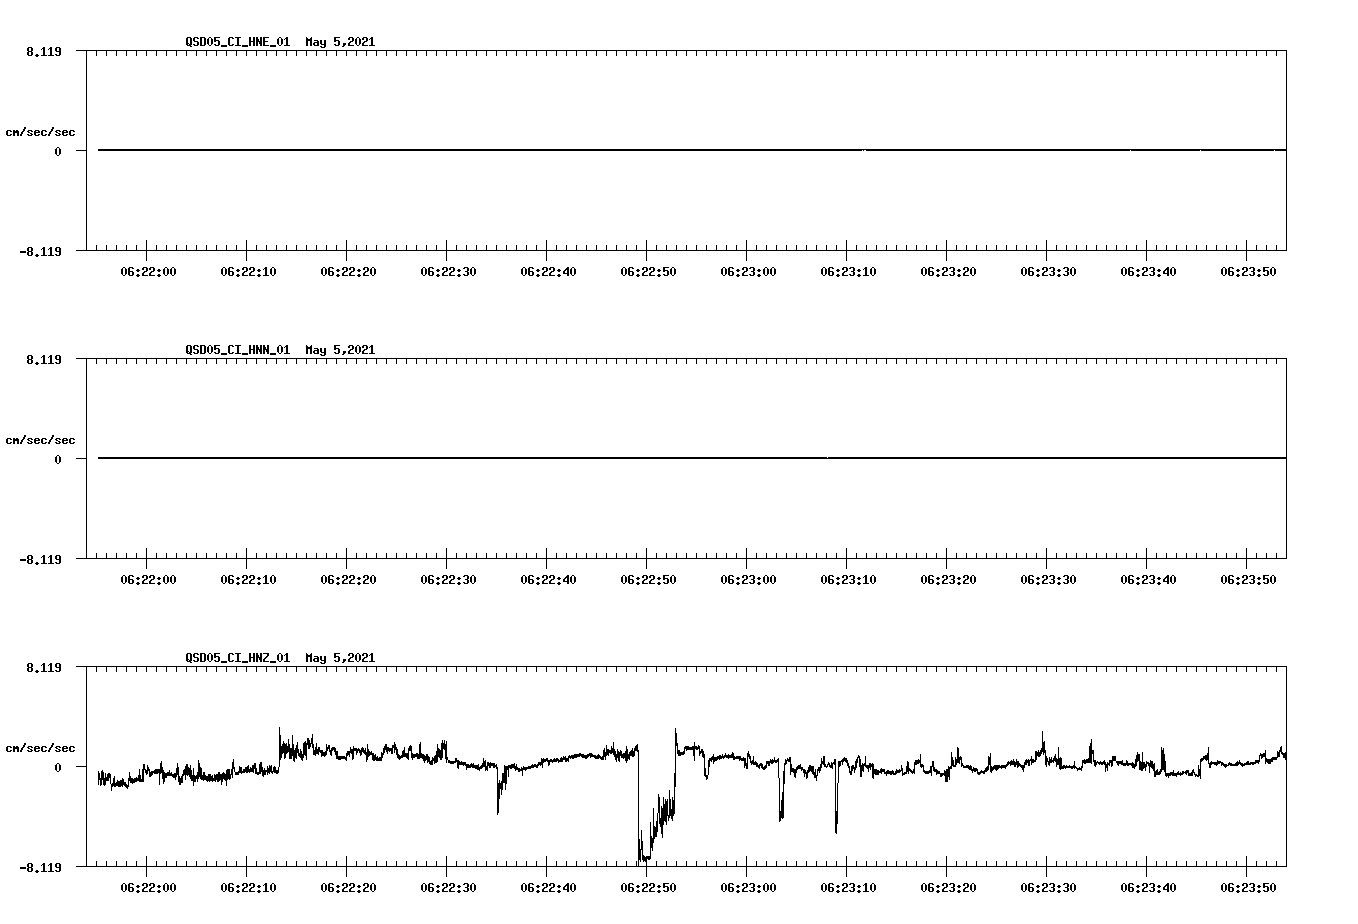
Task: Click the 06:23:50 tick on the middle plot
Action: (1248, 579)
